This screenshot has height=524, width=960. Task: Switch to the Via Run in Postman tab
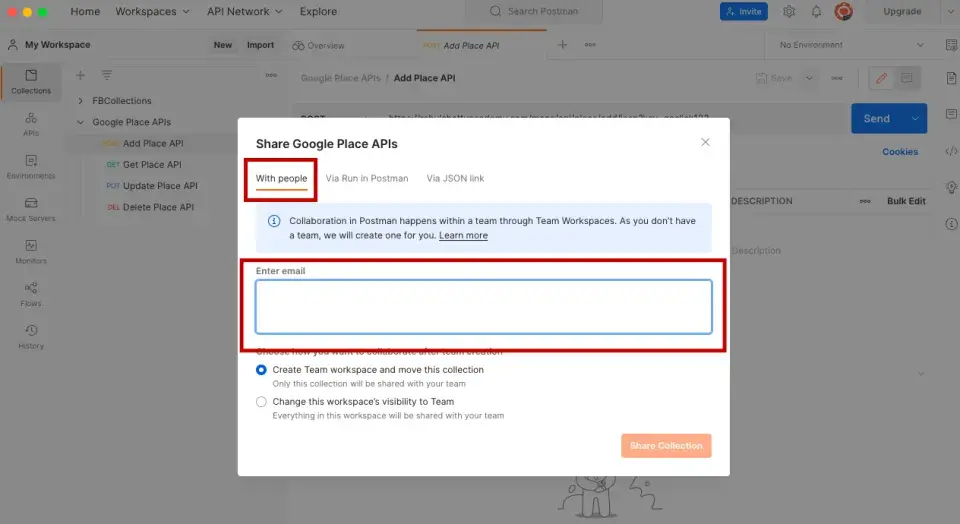[x=367, y=179]
